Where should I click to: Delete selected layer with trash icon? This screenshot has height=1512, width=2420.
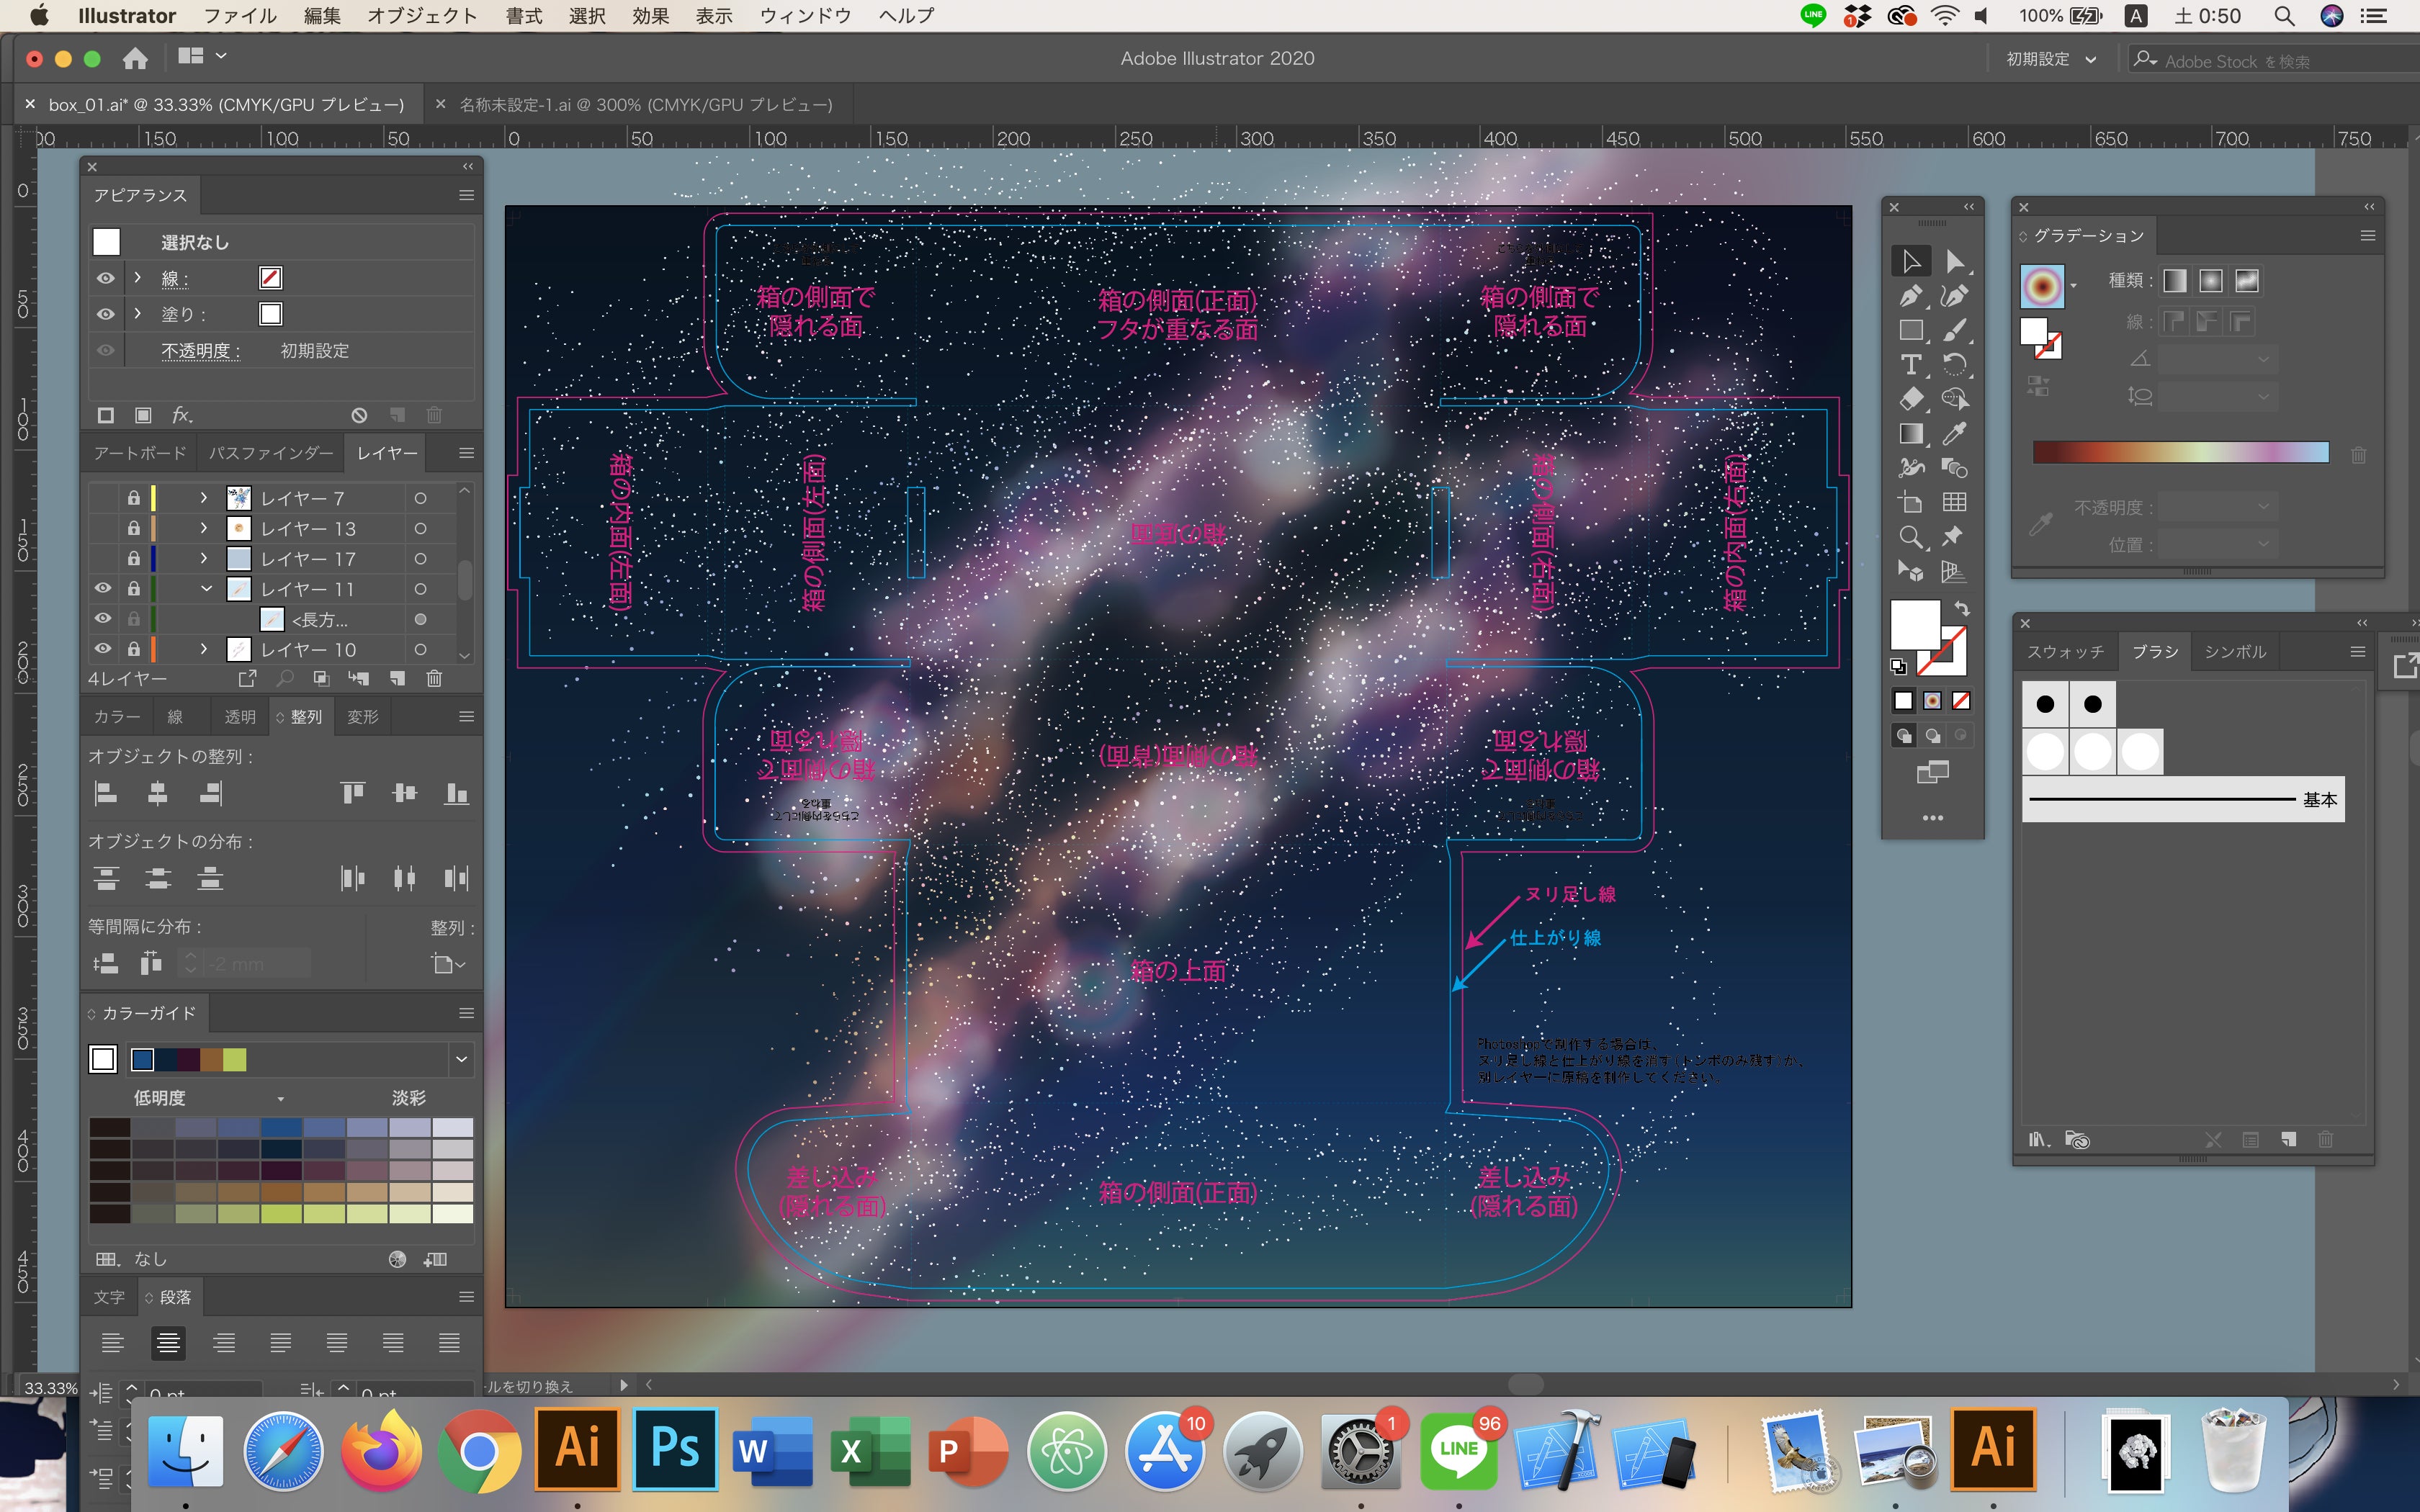pyautogui.click(x=434, y=679)
